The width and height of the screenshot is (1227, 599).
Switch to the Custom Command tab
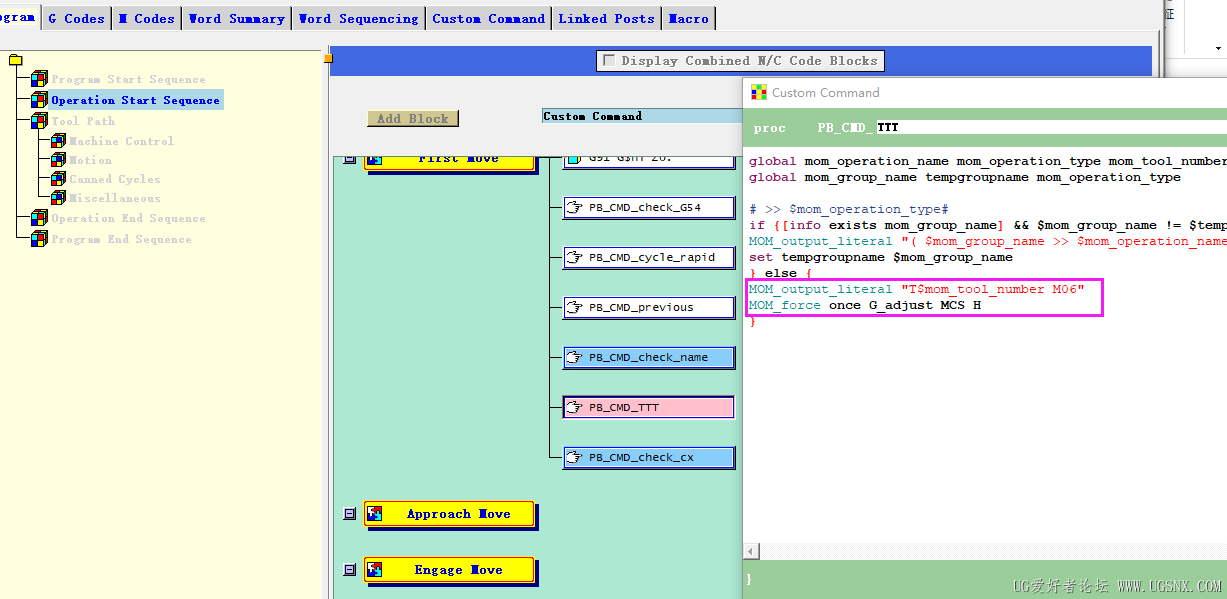tap(489, 18)
